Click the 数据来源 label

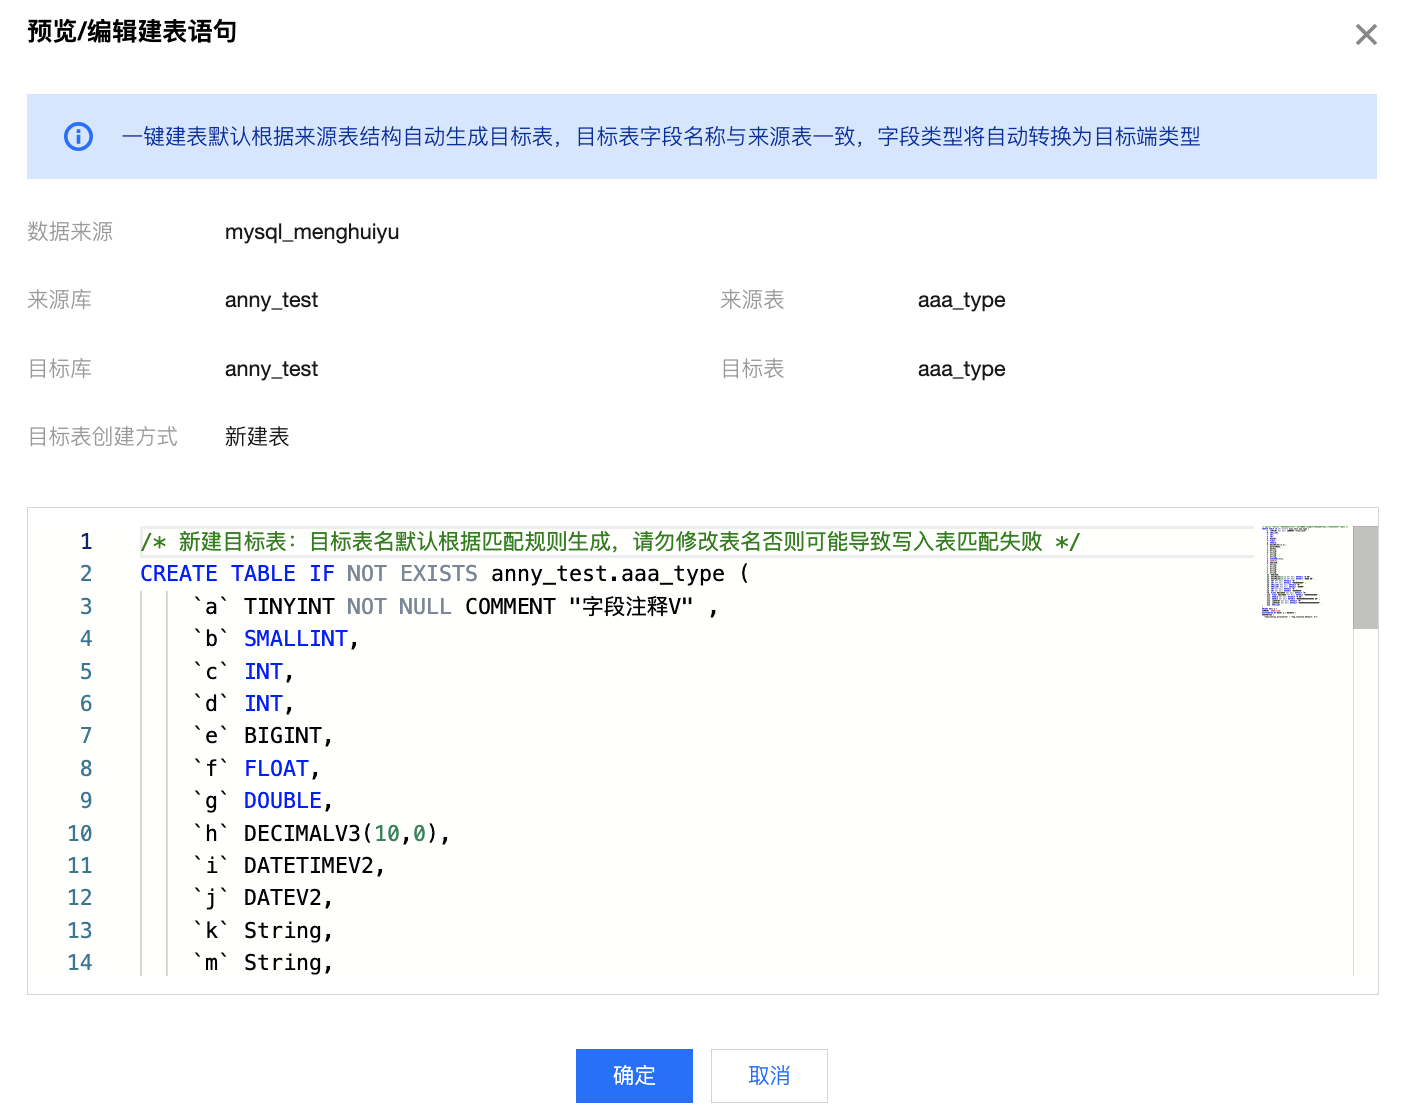[x=70, y=232]
